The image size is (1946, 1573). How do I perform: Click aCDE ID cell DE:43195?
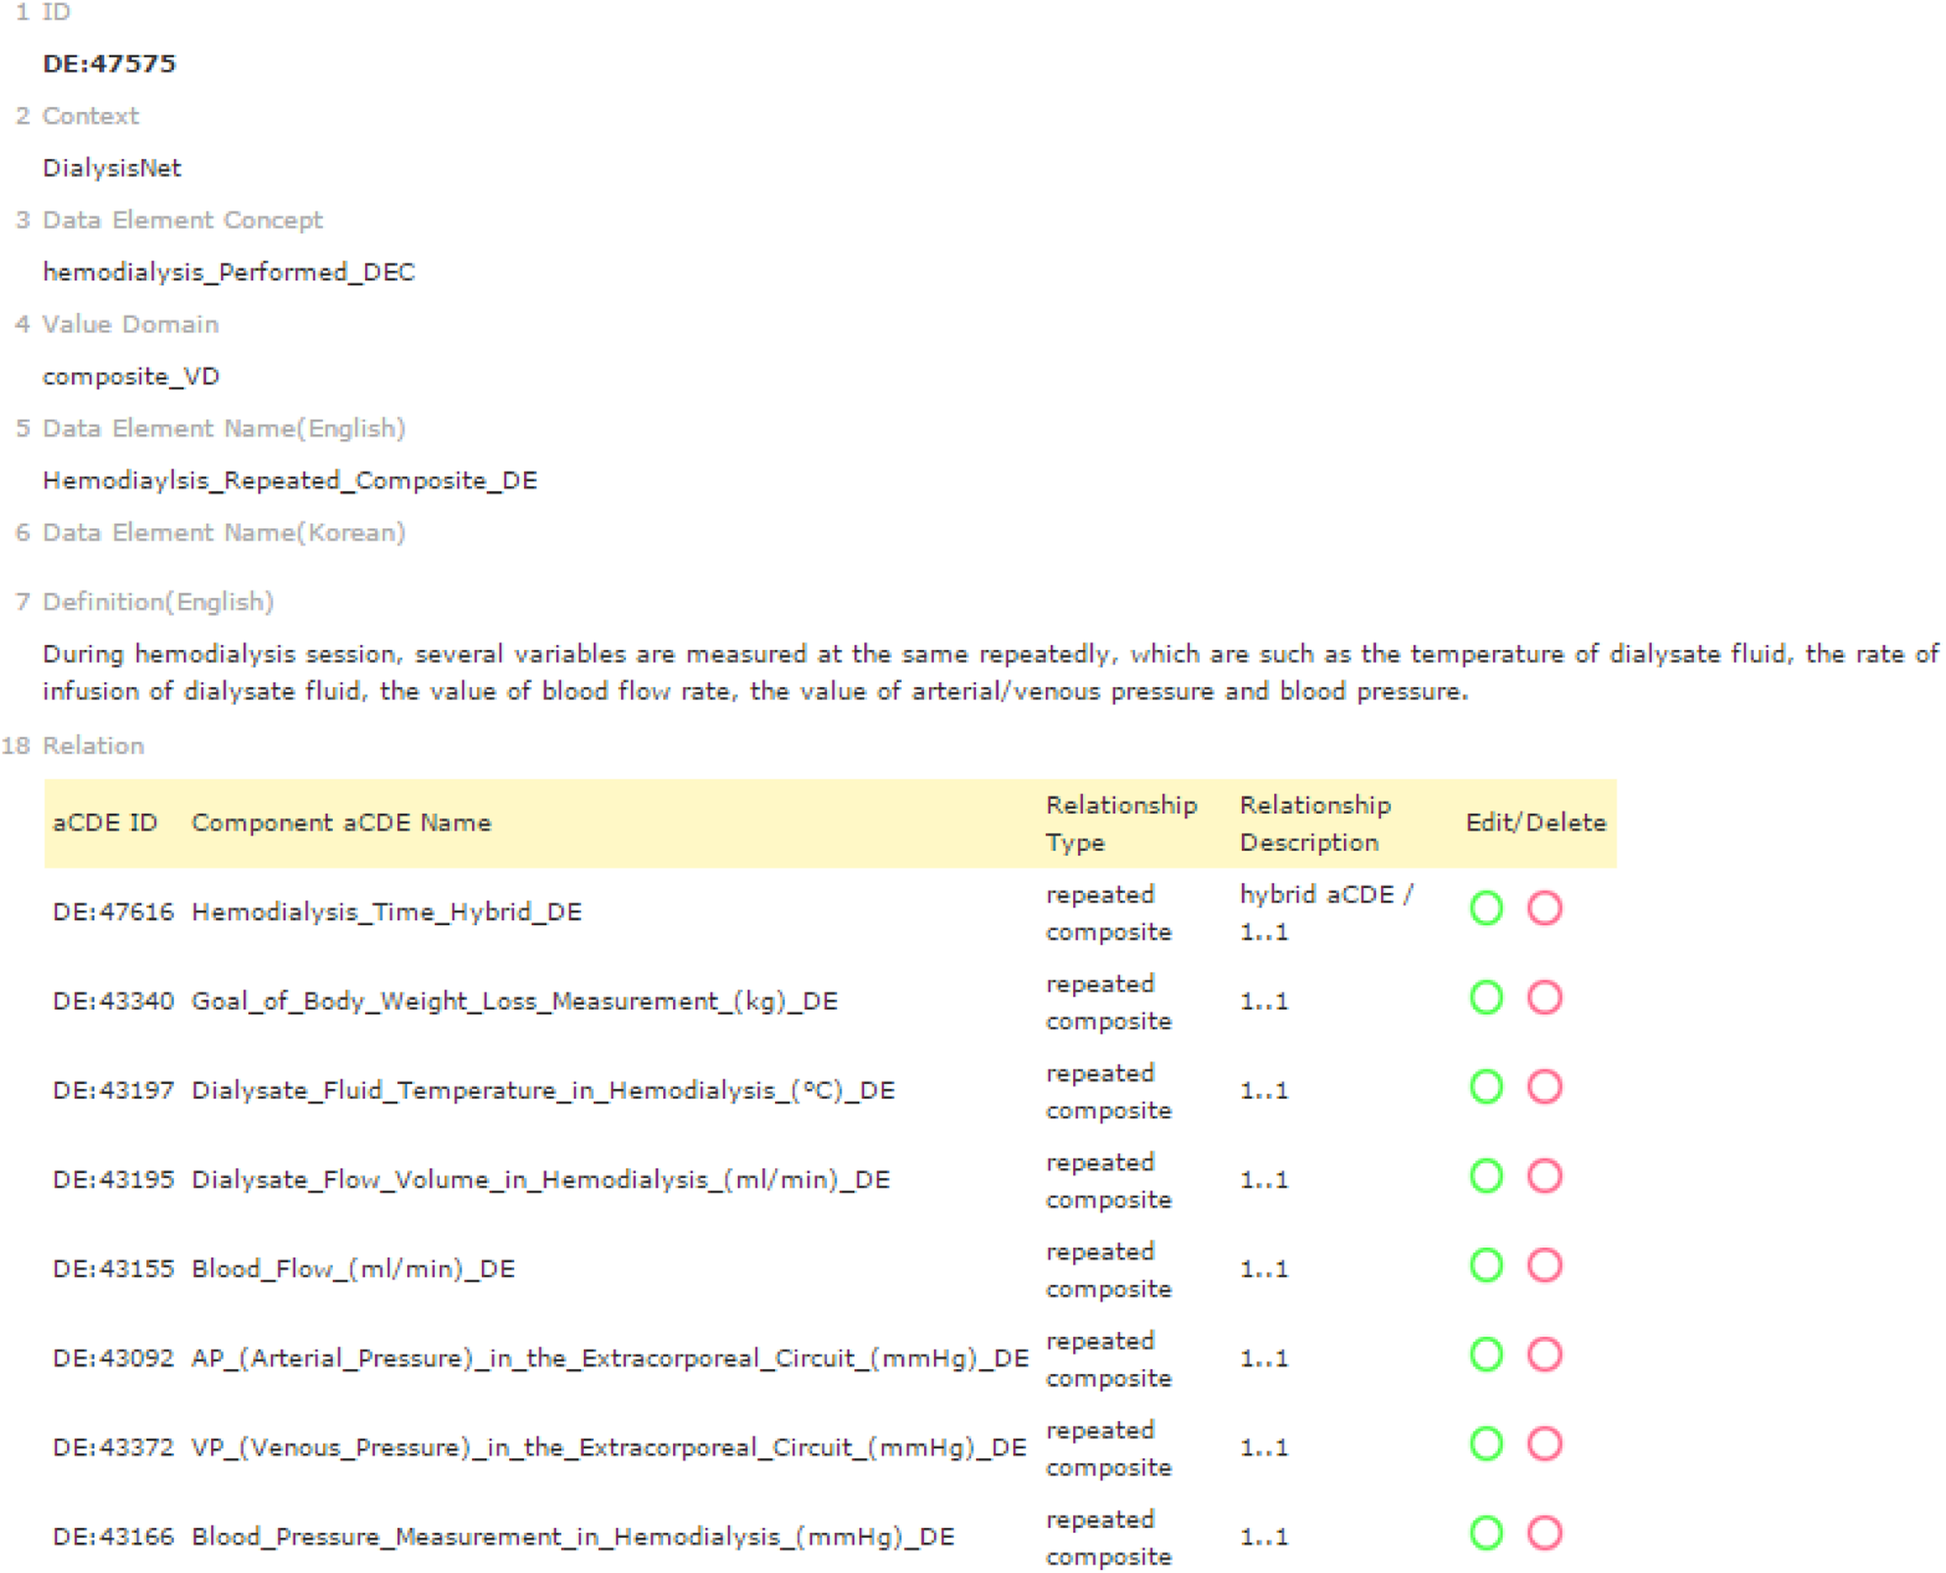click(x=113, y=1179)
